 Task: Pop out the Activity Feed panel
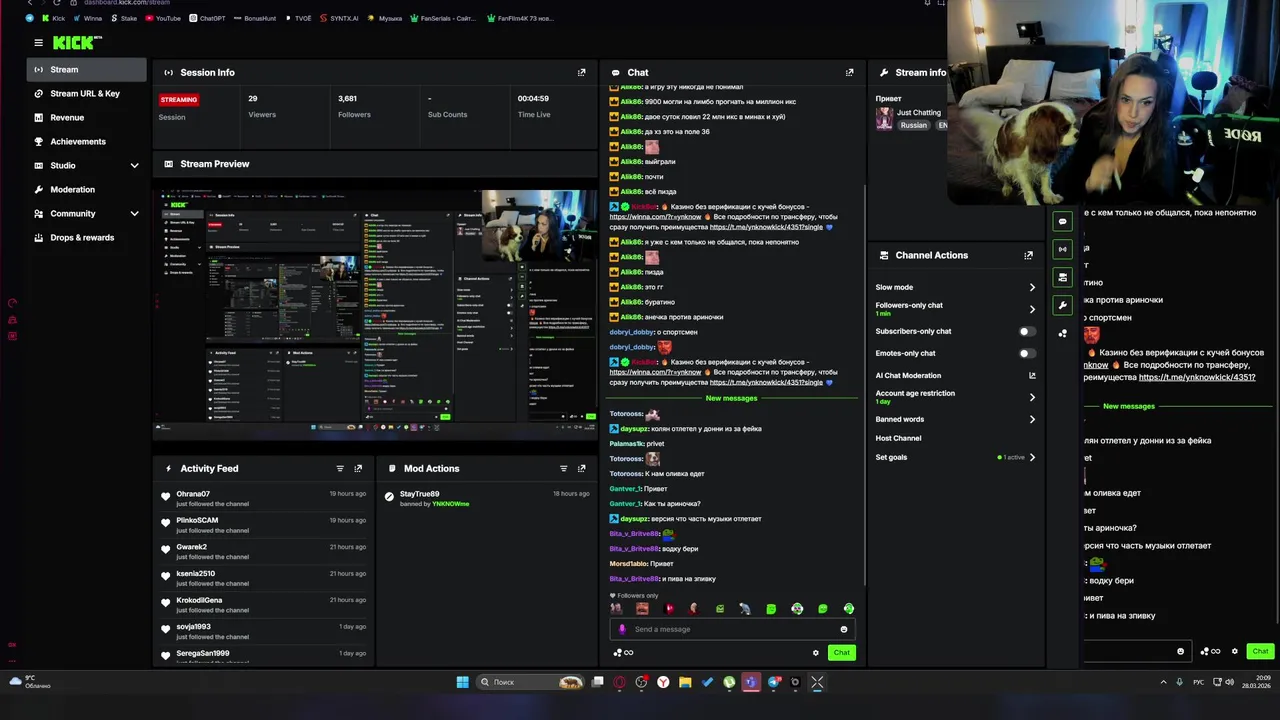[358, 468]
